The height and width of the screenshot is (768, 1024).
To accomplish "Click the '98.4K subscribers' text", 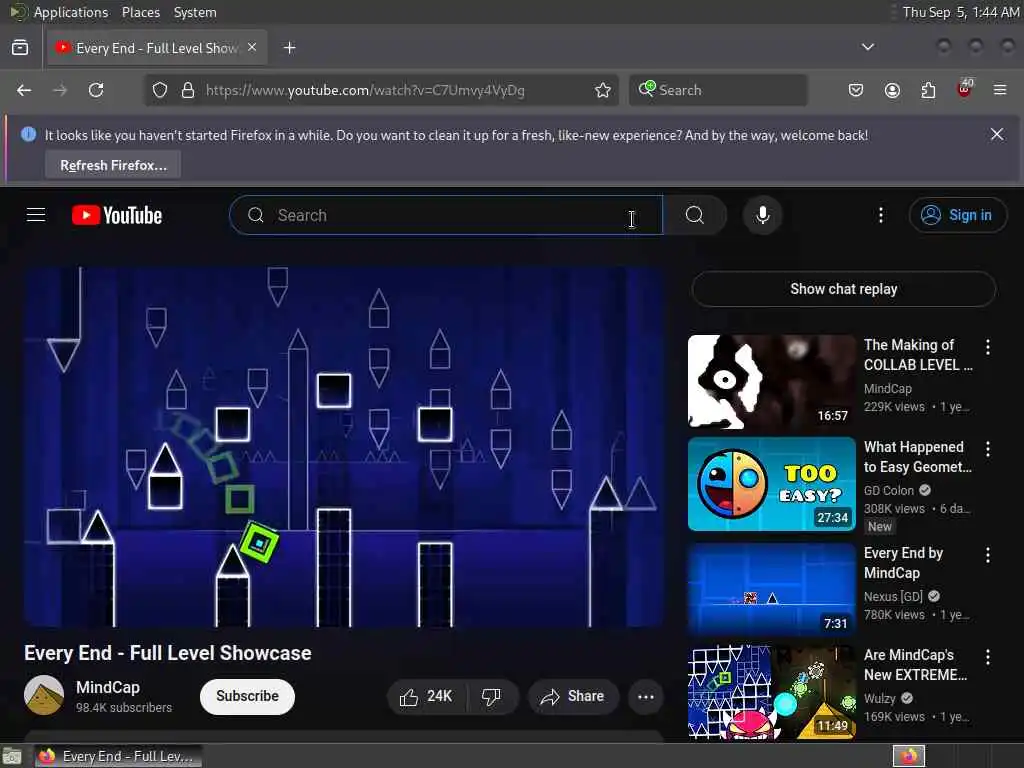I will (124, 707).
